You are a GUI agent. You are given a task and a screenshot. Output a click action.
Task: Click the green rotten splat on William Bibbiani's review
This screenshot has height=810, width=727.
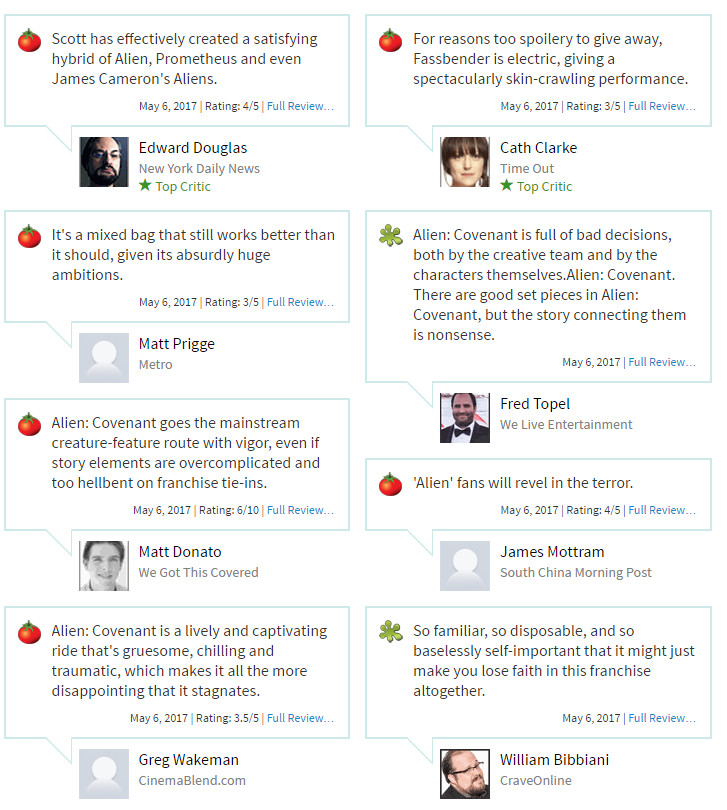coord(390,632)
